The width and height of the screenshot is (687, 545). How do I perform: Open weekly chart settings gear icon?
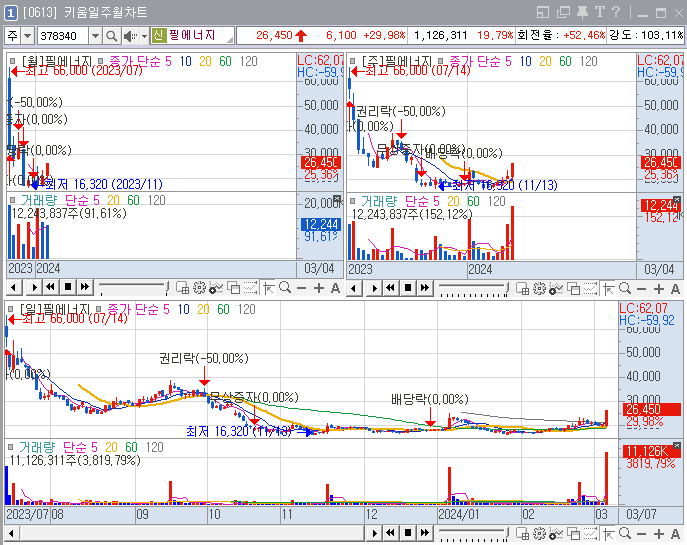(539, 288)
